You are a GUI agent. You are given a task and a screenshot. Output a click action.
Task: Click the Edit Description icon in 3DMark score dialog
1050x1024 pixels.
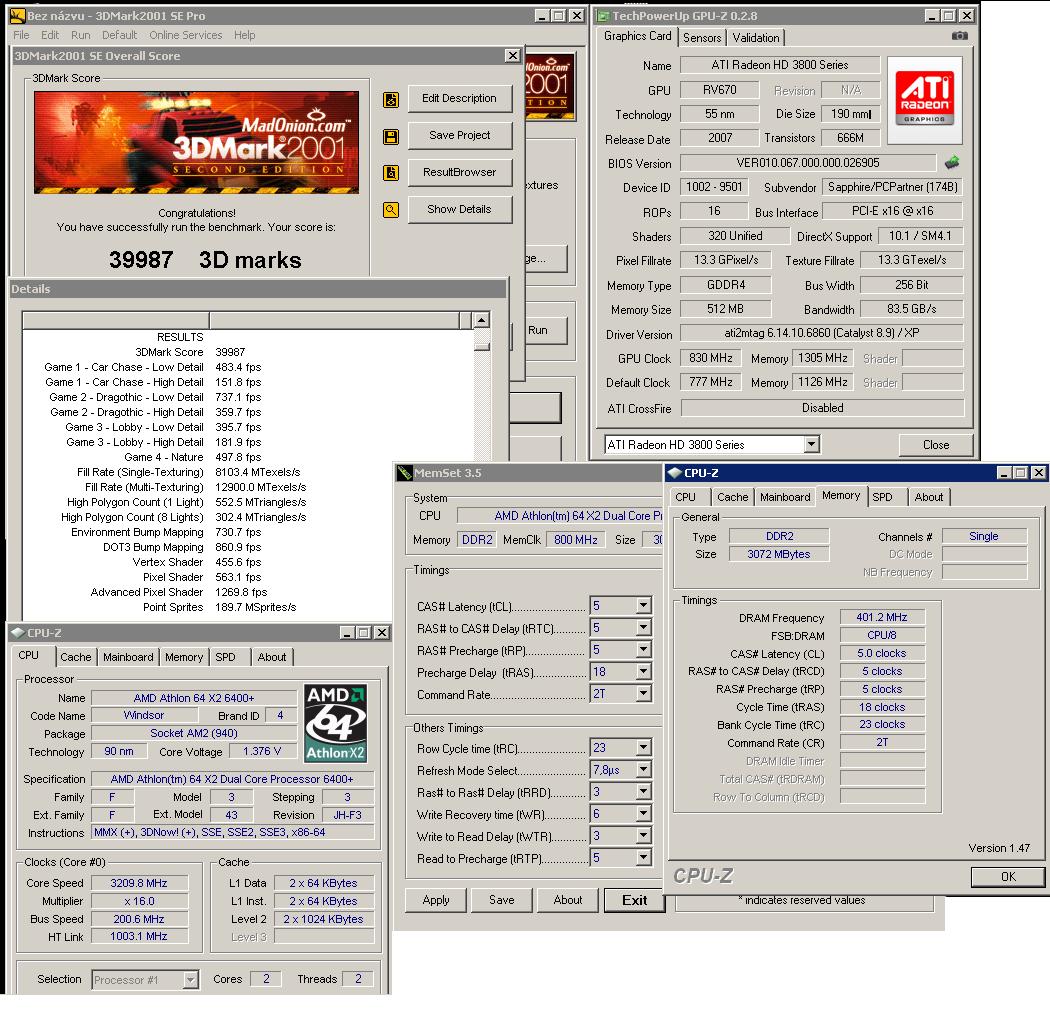[391, 100]
